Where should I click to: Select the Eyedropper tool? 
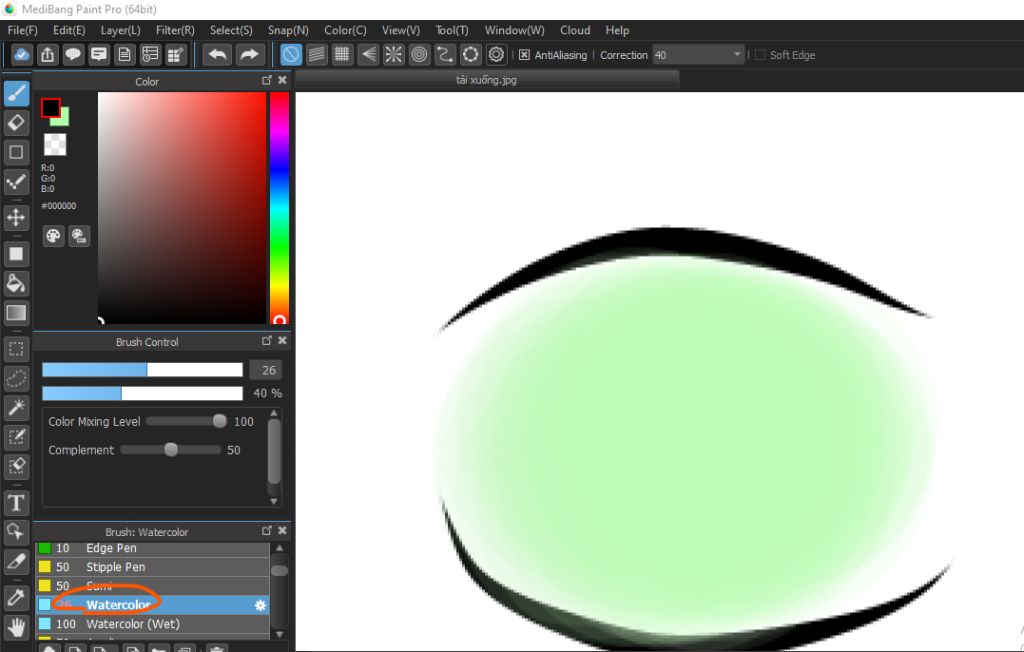pyautogui.click(x=16, y=598)
